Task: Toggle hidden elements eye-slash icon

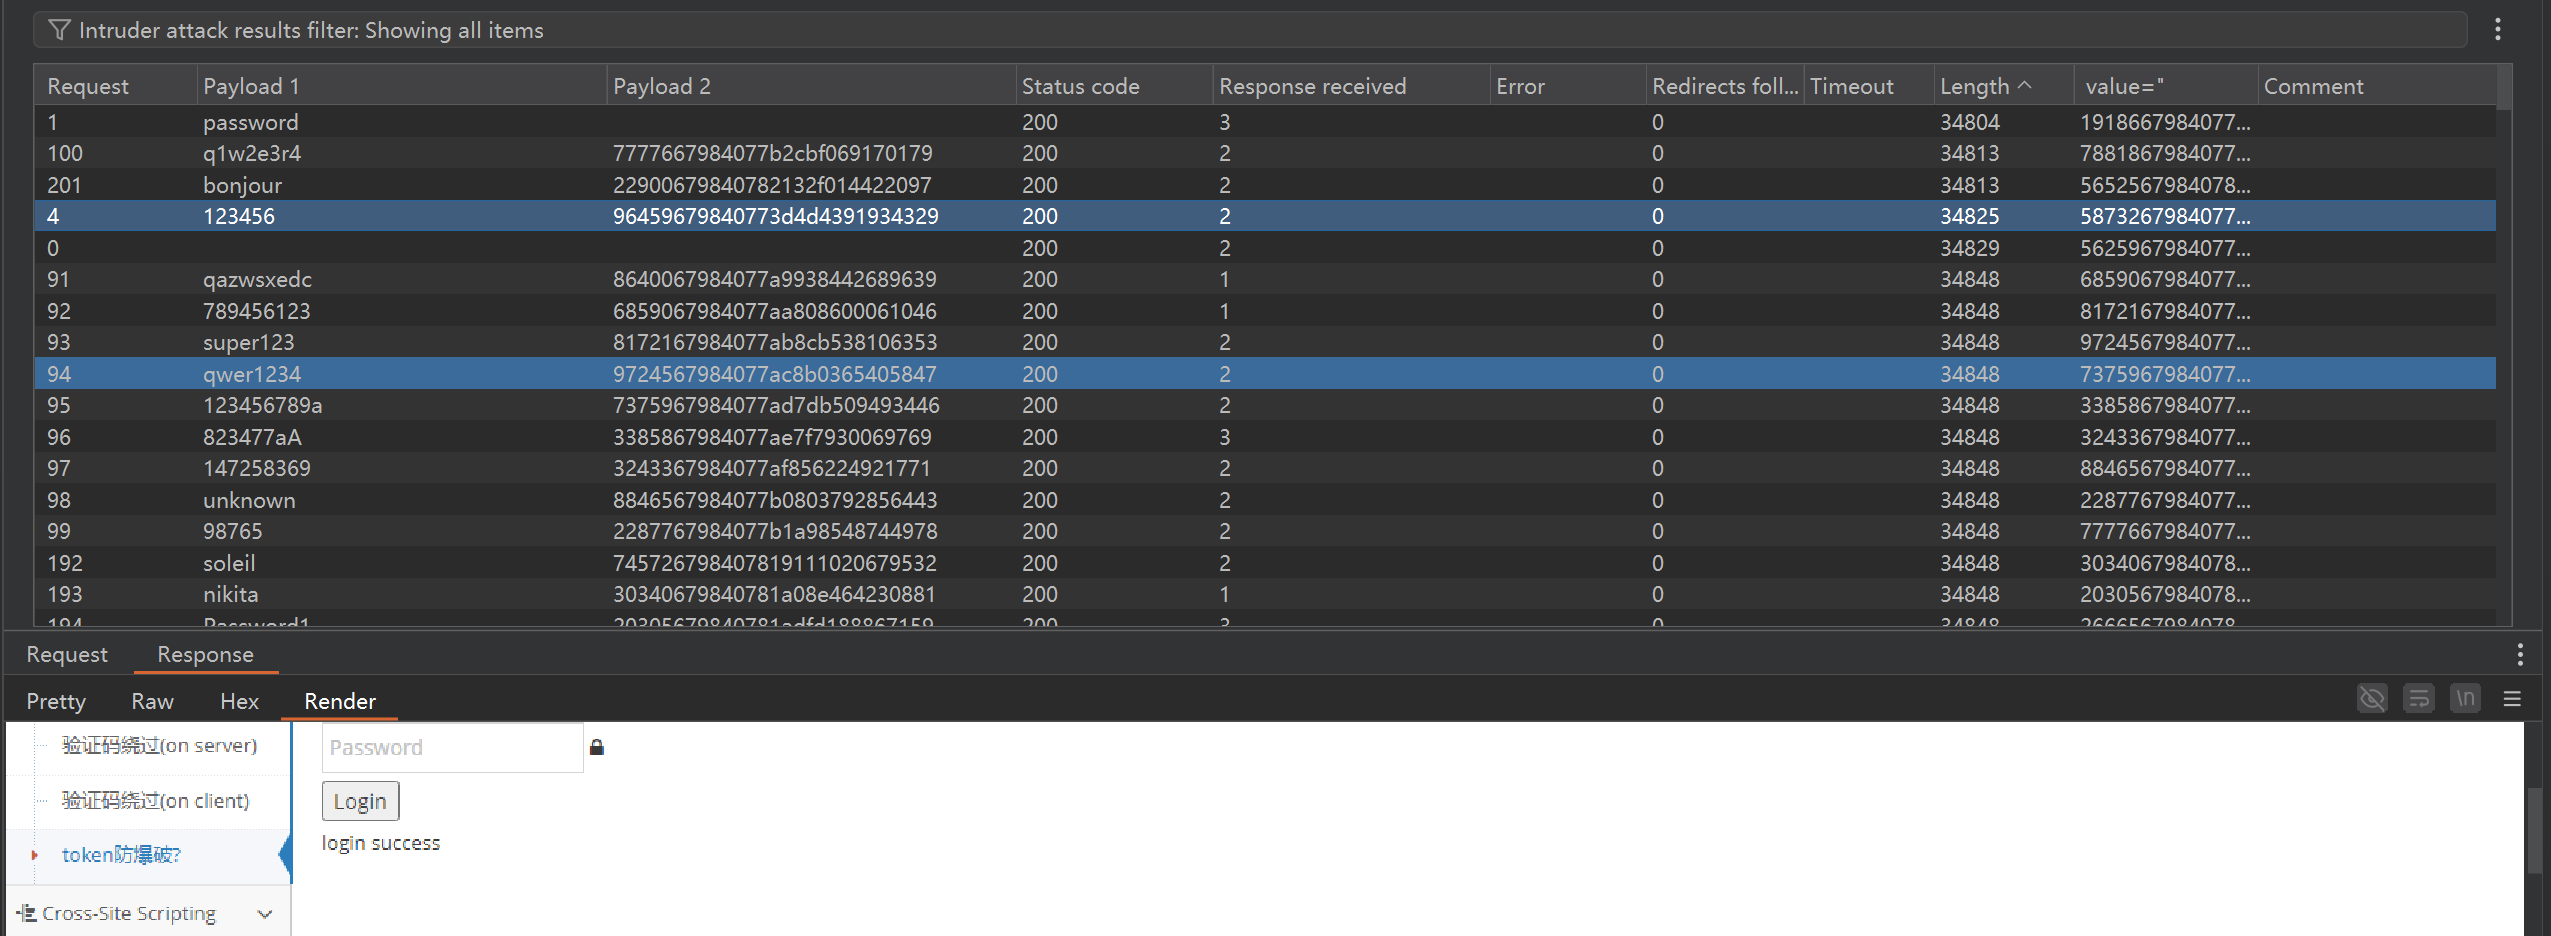Action: [x=2371, y=699]
